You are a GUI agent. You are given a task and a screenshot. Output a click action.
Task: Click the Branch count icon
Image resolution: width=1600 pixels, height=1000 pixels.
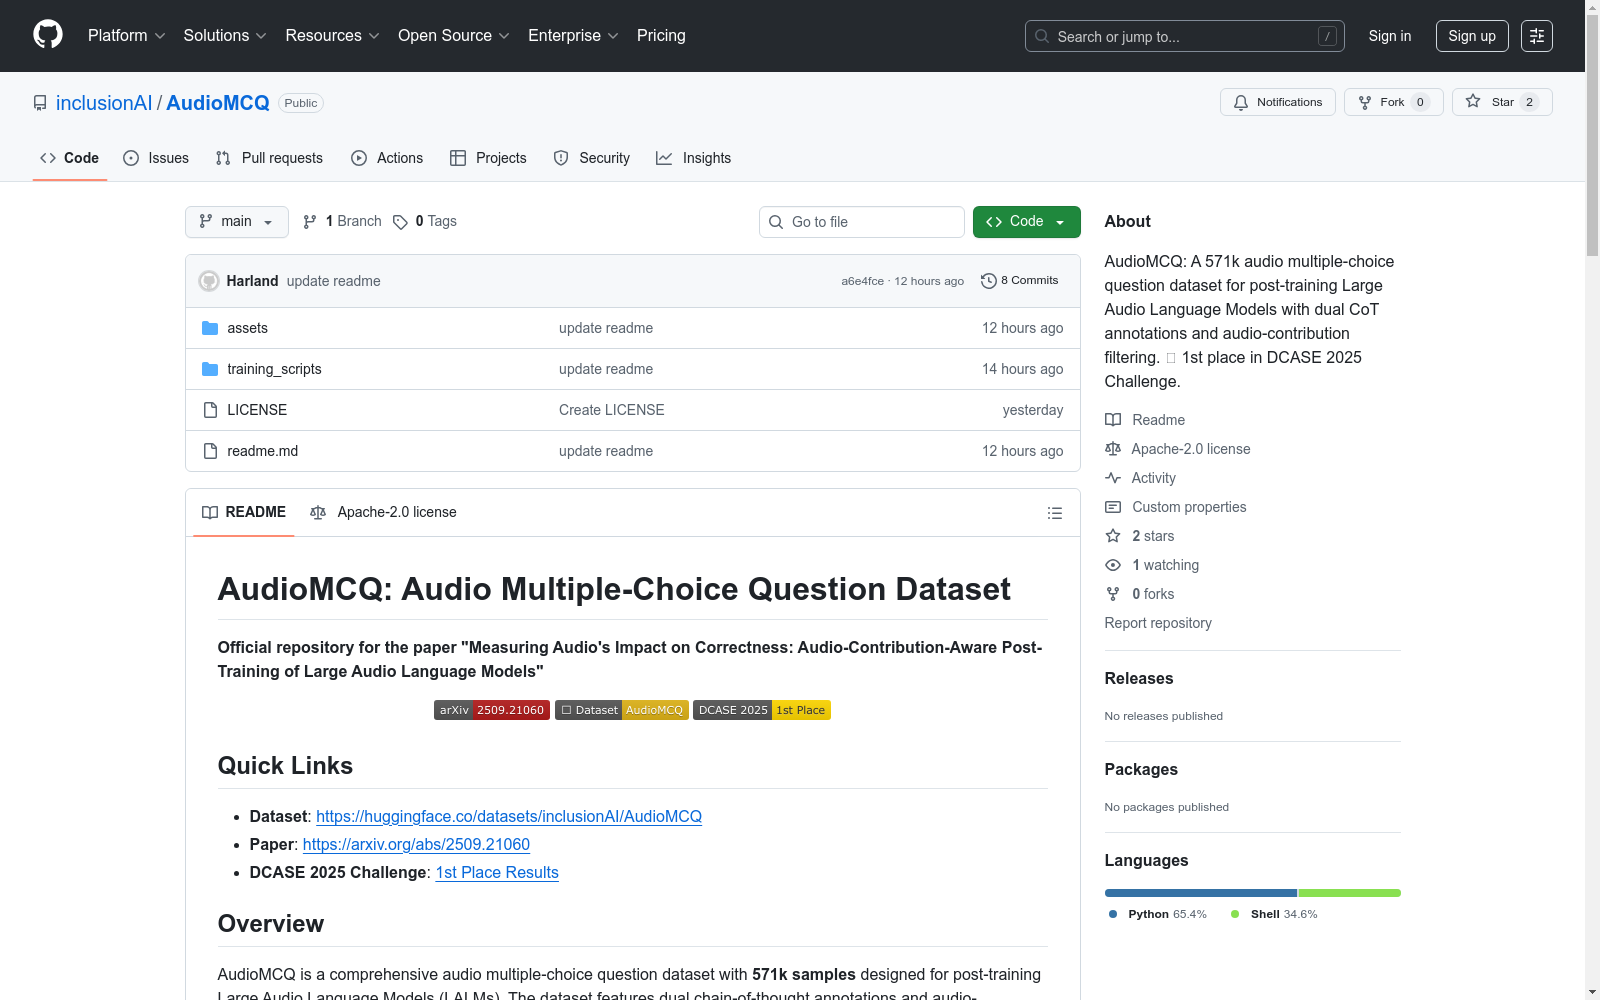pyautogui.click(x=310, y=222)
